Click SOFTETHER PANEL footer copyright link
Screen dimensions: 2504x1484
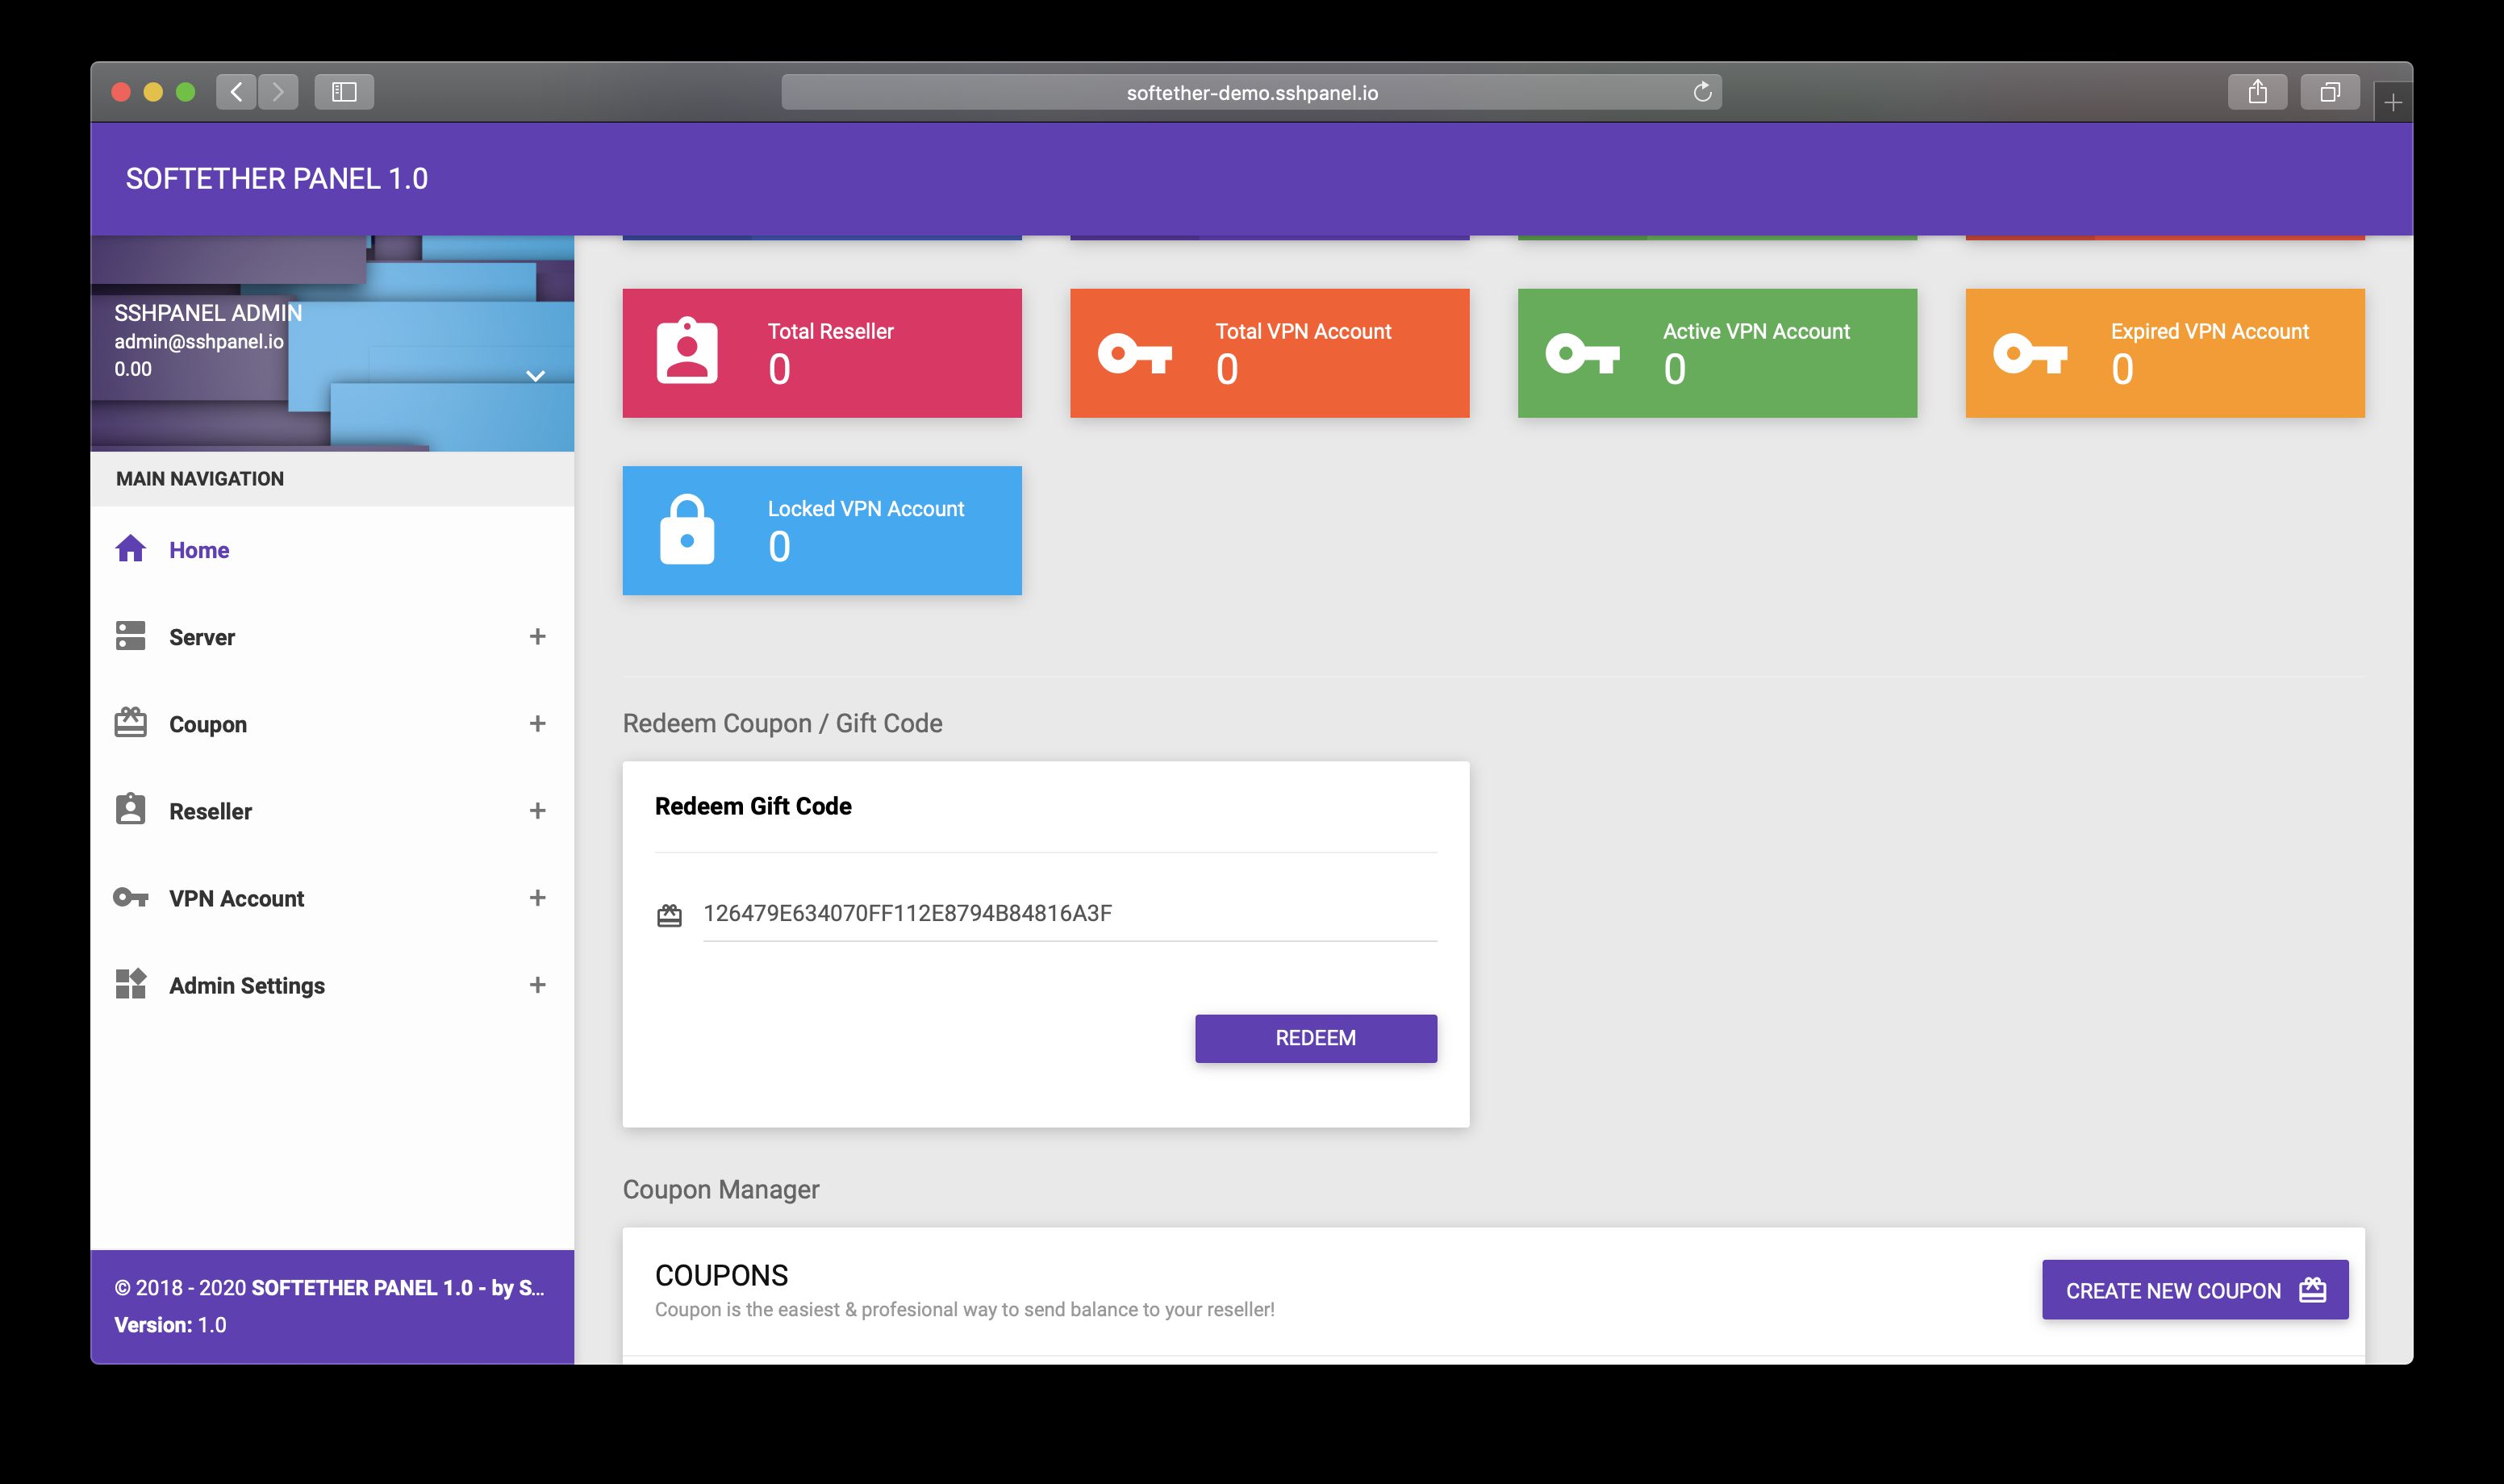[x=397, y=1288]
